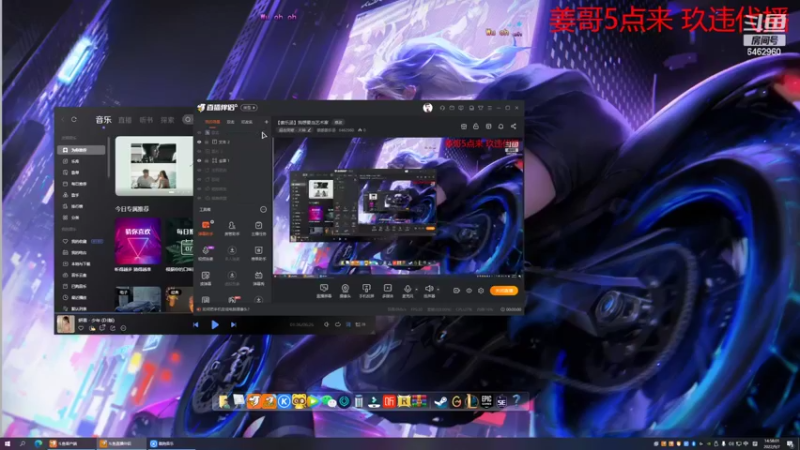Toggle the eye preview icon beside the settings gear
800x450 pixels.
pyautogui.click(x=469, y=291)
